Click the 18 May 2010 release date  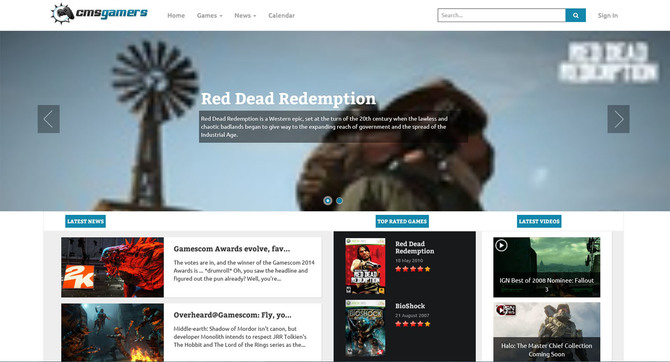click(409, 260)
